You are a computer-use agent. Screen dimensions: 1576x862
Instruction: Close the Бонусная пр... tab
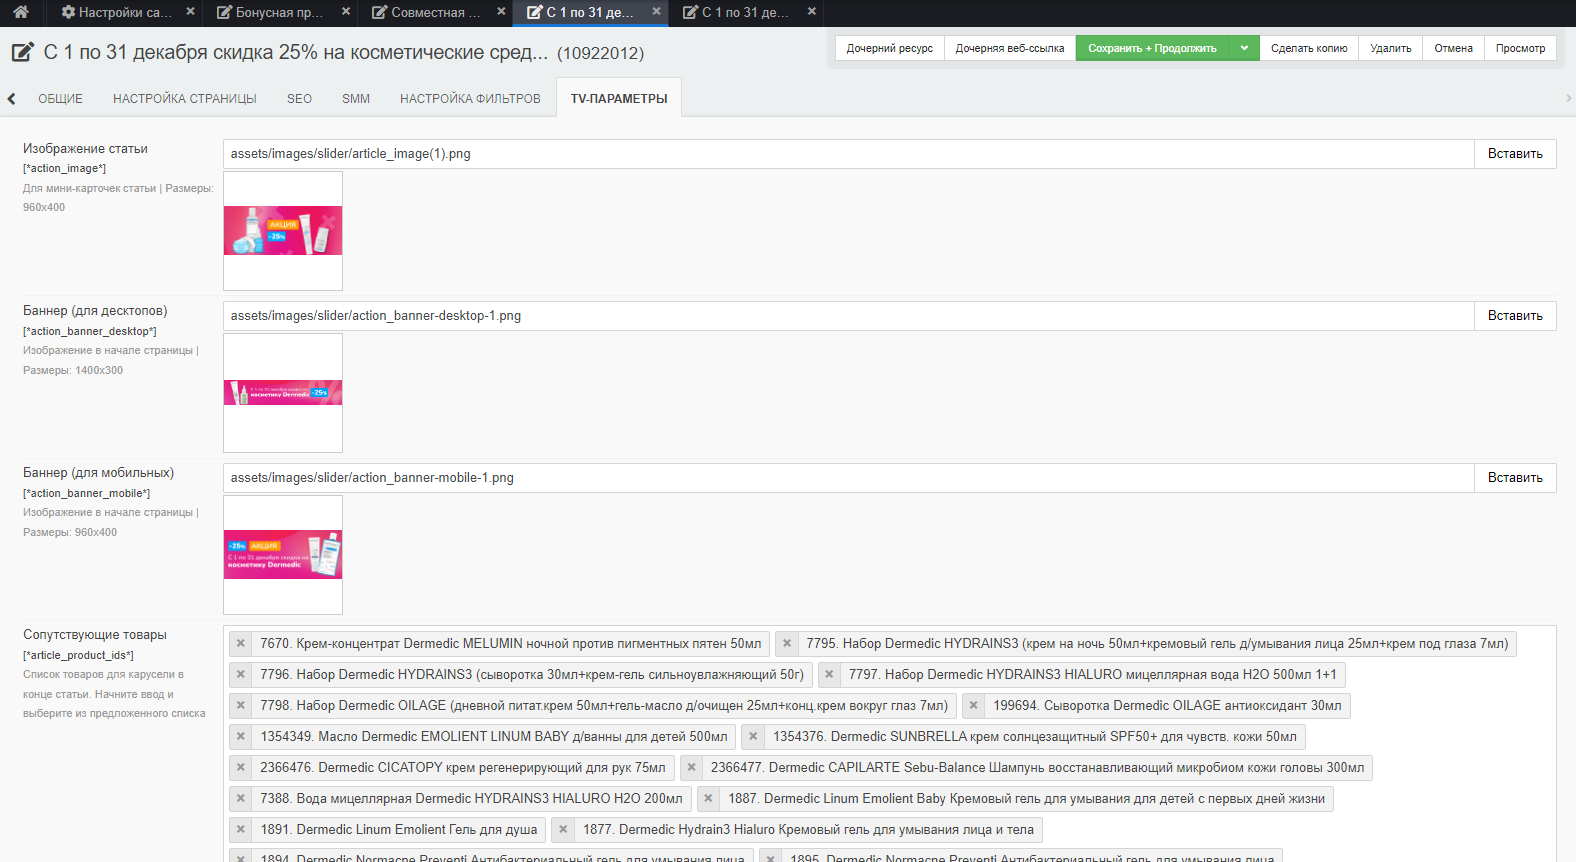(346, 12)
